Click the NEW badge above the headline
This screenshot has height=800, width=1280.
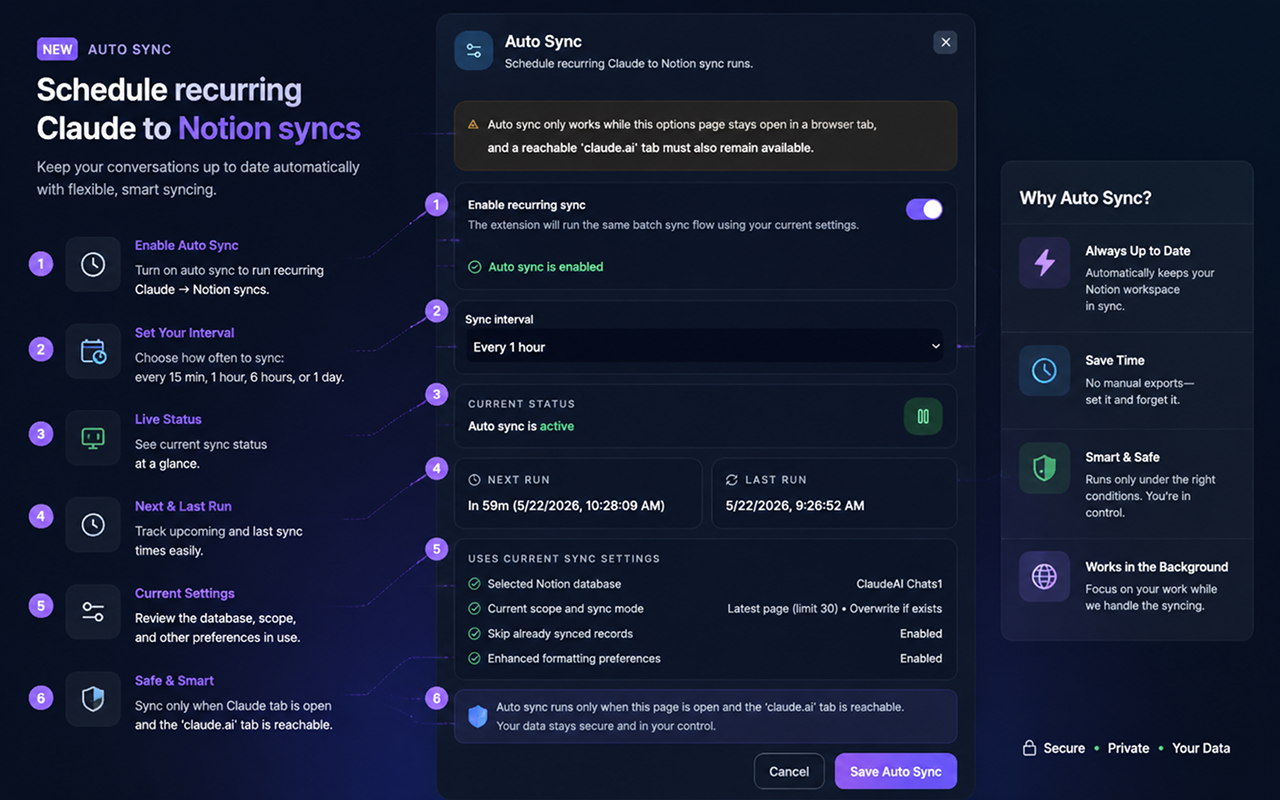(58, 49)
